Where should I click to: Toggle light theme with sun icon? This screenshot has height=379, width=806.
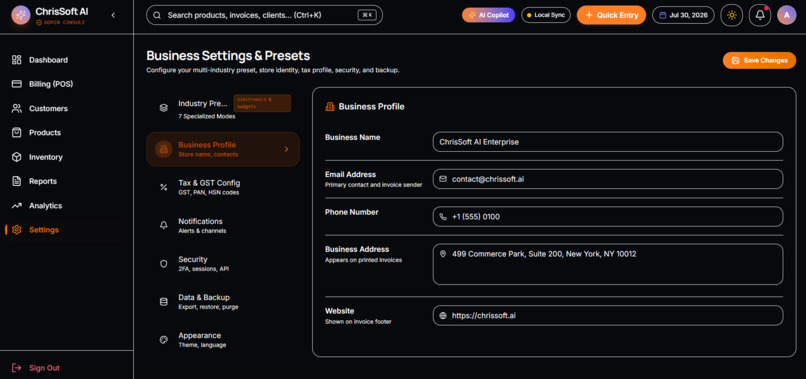click(731, 15)
